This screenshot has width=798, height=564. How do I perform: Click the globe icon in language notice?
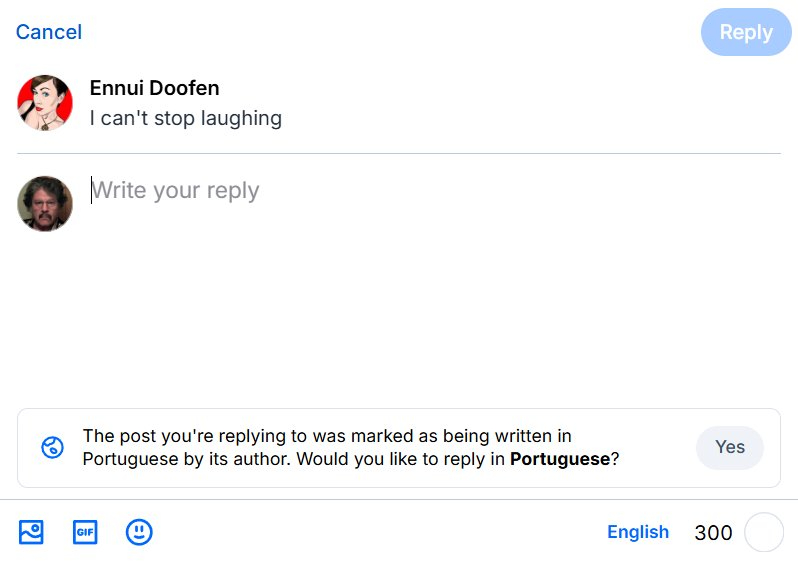point(52,447)
